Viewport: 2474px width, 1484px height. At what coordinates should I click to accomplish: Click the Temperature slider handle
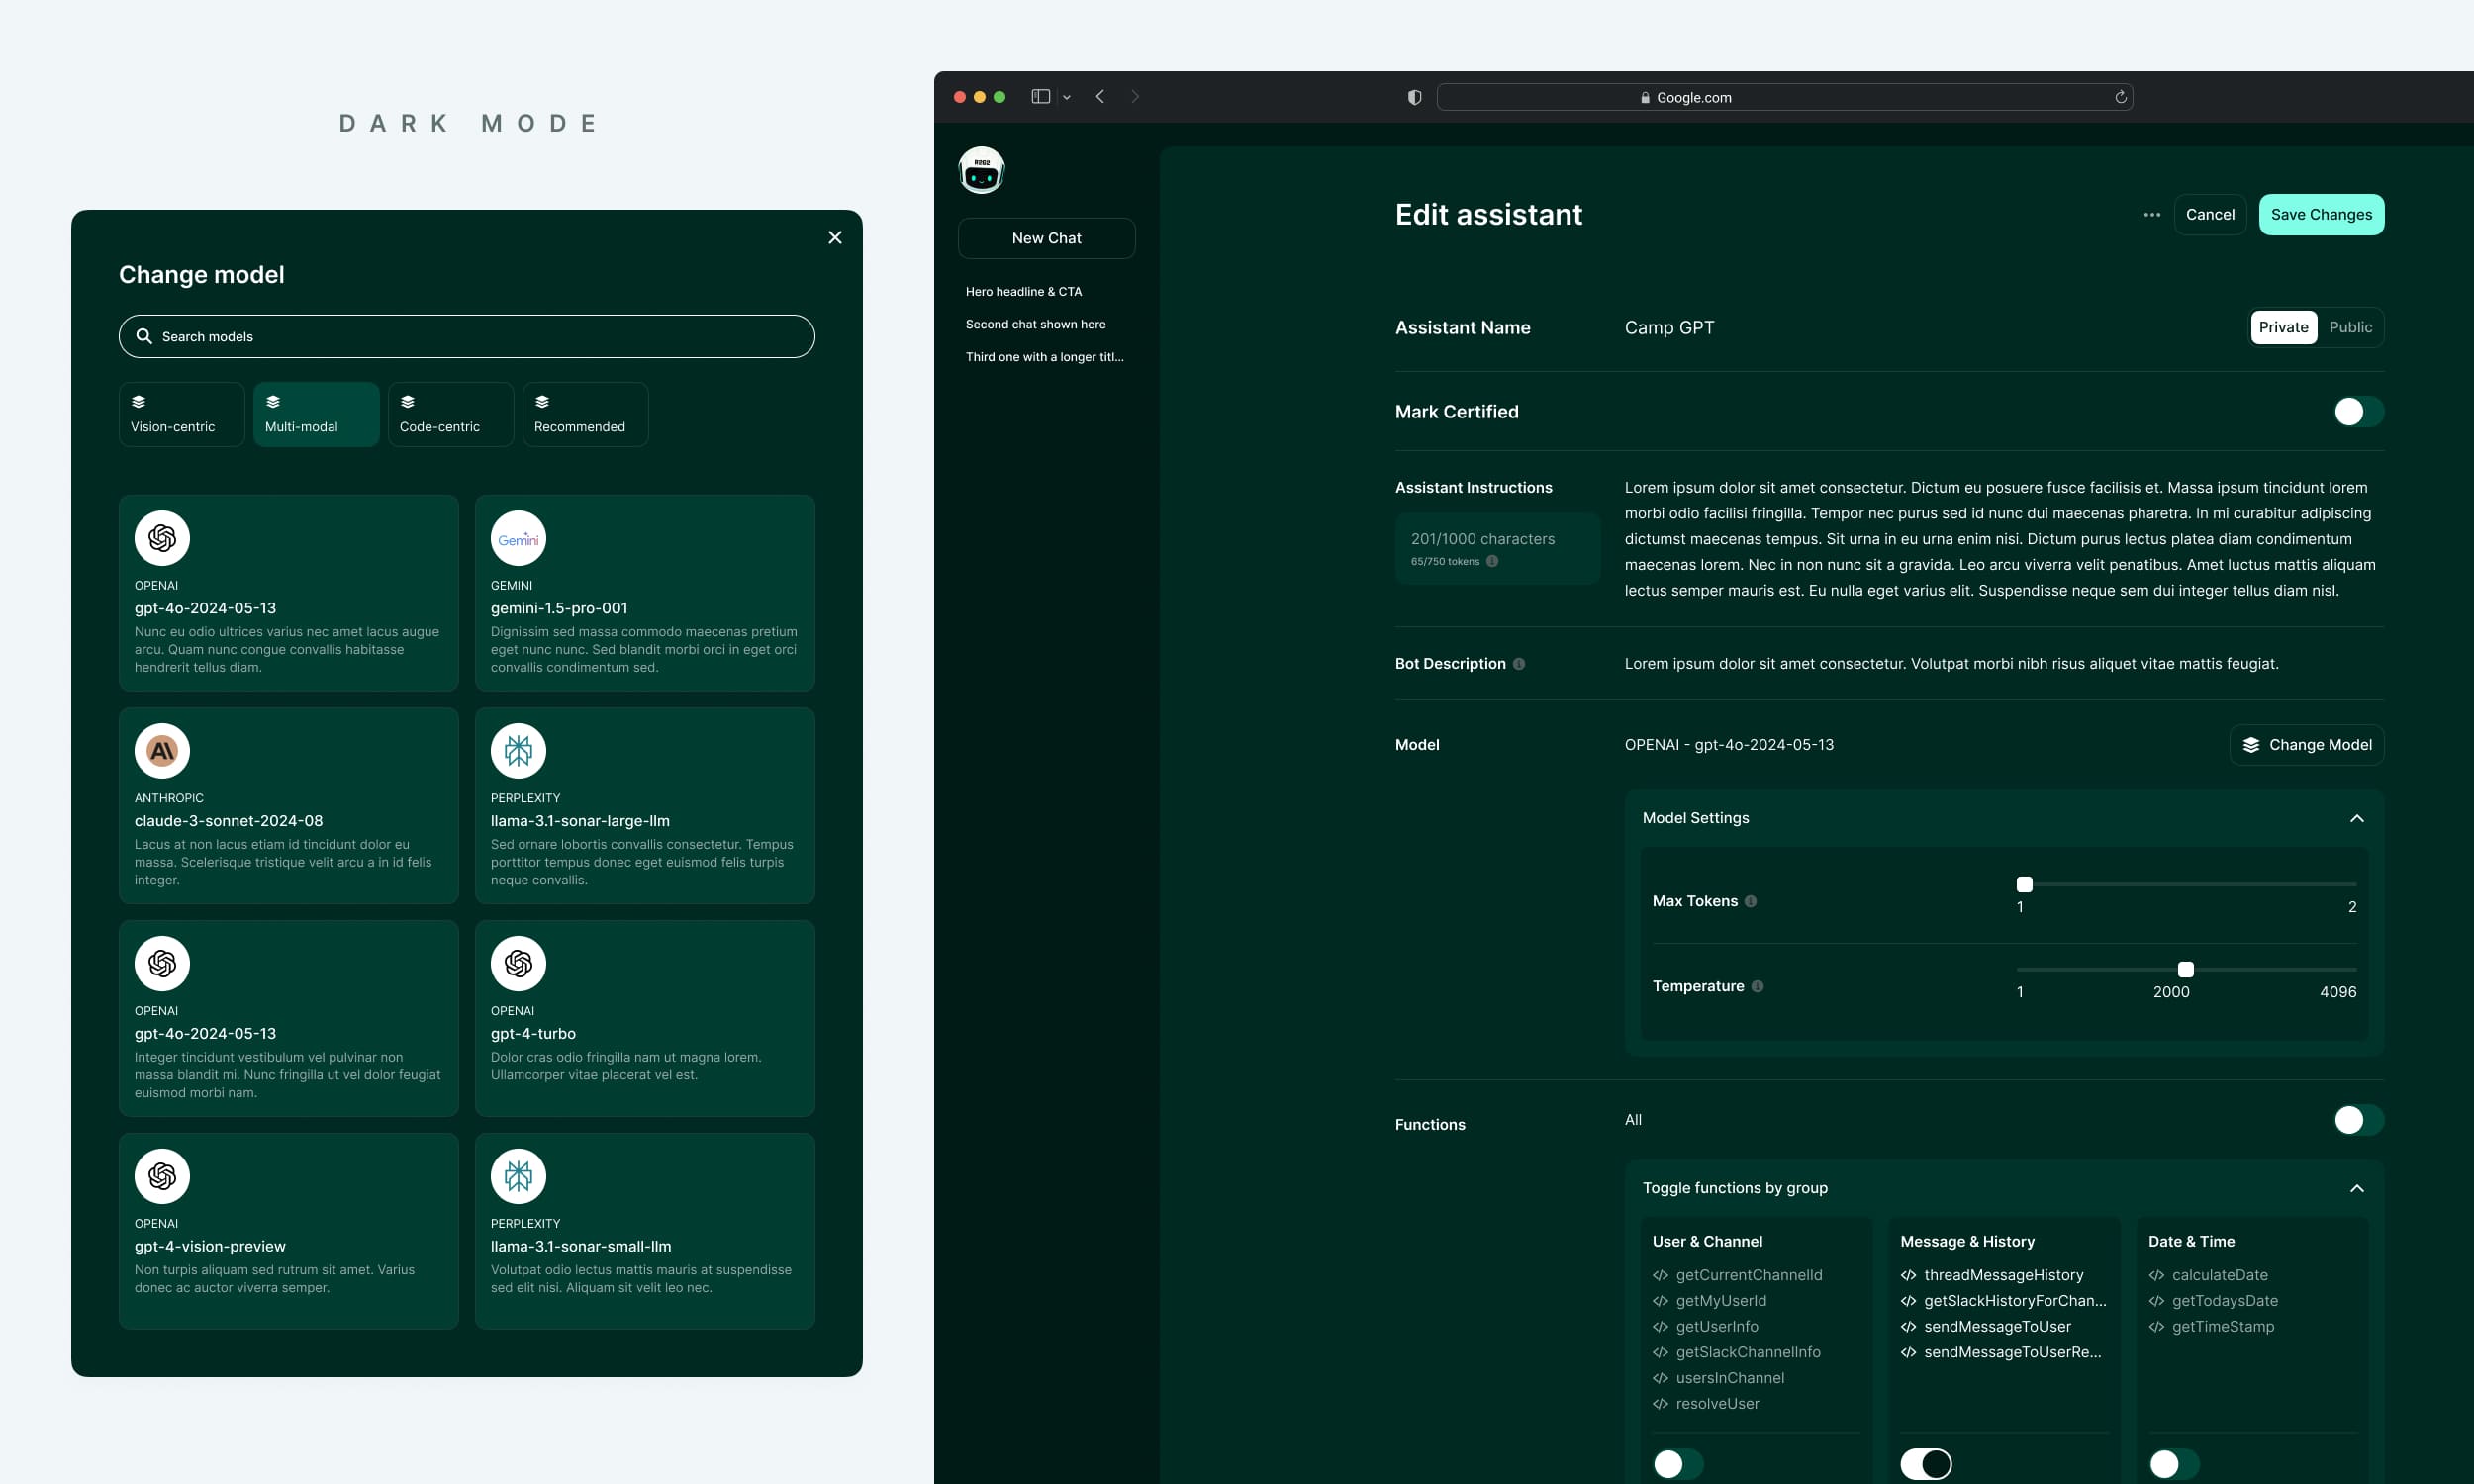tap(2185, 970)
